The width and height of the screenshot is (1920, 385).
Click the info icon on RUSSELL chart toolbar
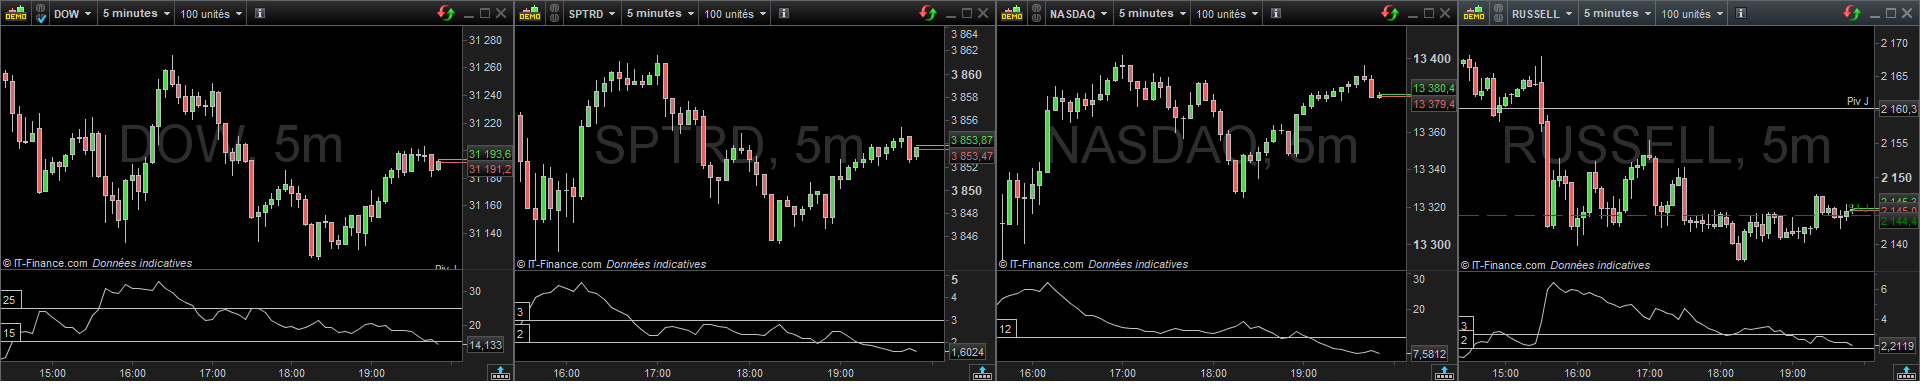(x=1741, y=14)
